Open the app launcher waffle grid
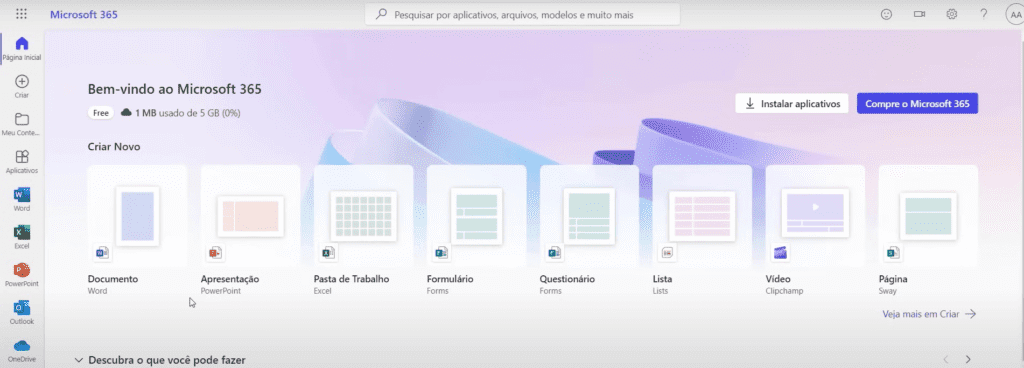1024x368 pixels. point(22,14)
